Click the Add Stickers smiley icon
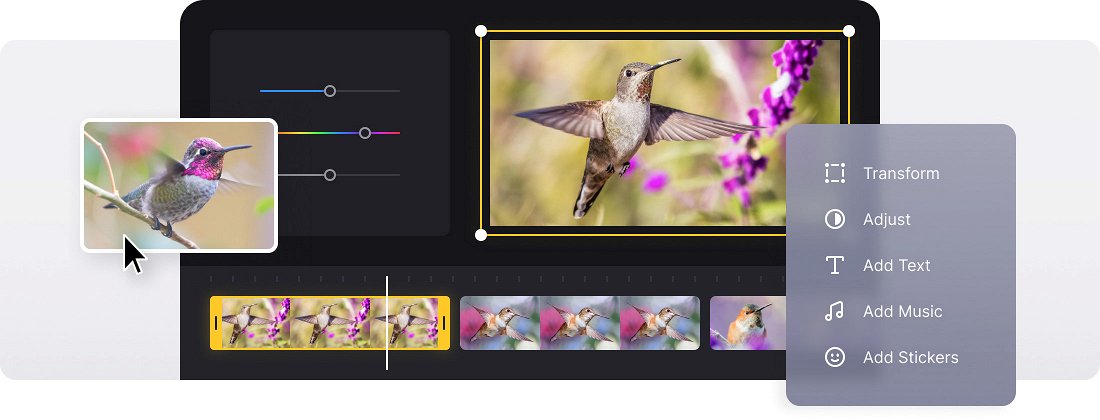This screenshot has width=1100, height=420. tap(835, 358)
